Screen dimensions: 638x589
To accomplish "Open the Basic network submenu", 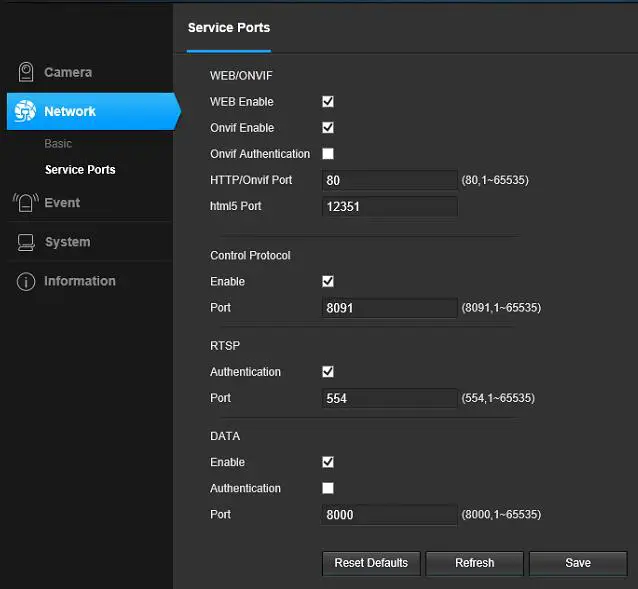I will point(58,144).
